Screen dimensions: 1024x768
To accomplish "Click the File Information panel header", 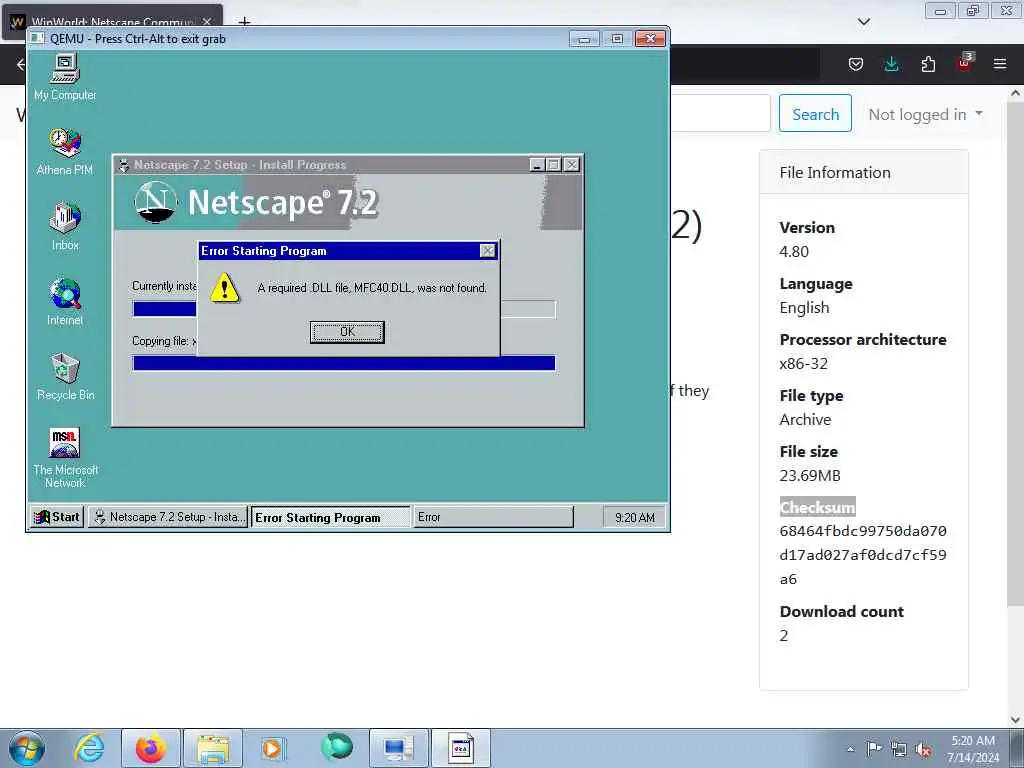I will [863, 172].
